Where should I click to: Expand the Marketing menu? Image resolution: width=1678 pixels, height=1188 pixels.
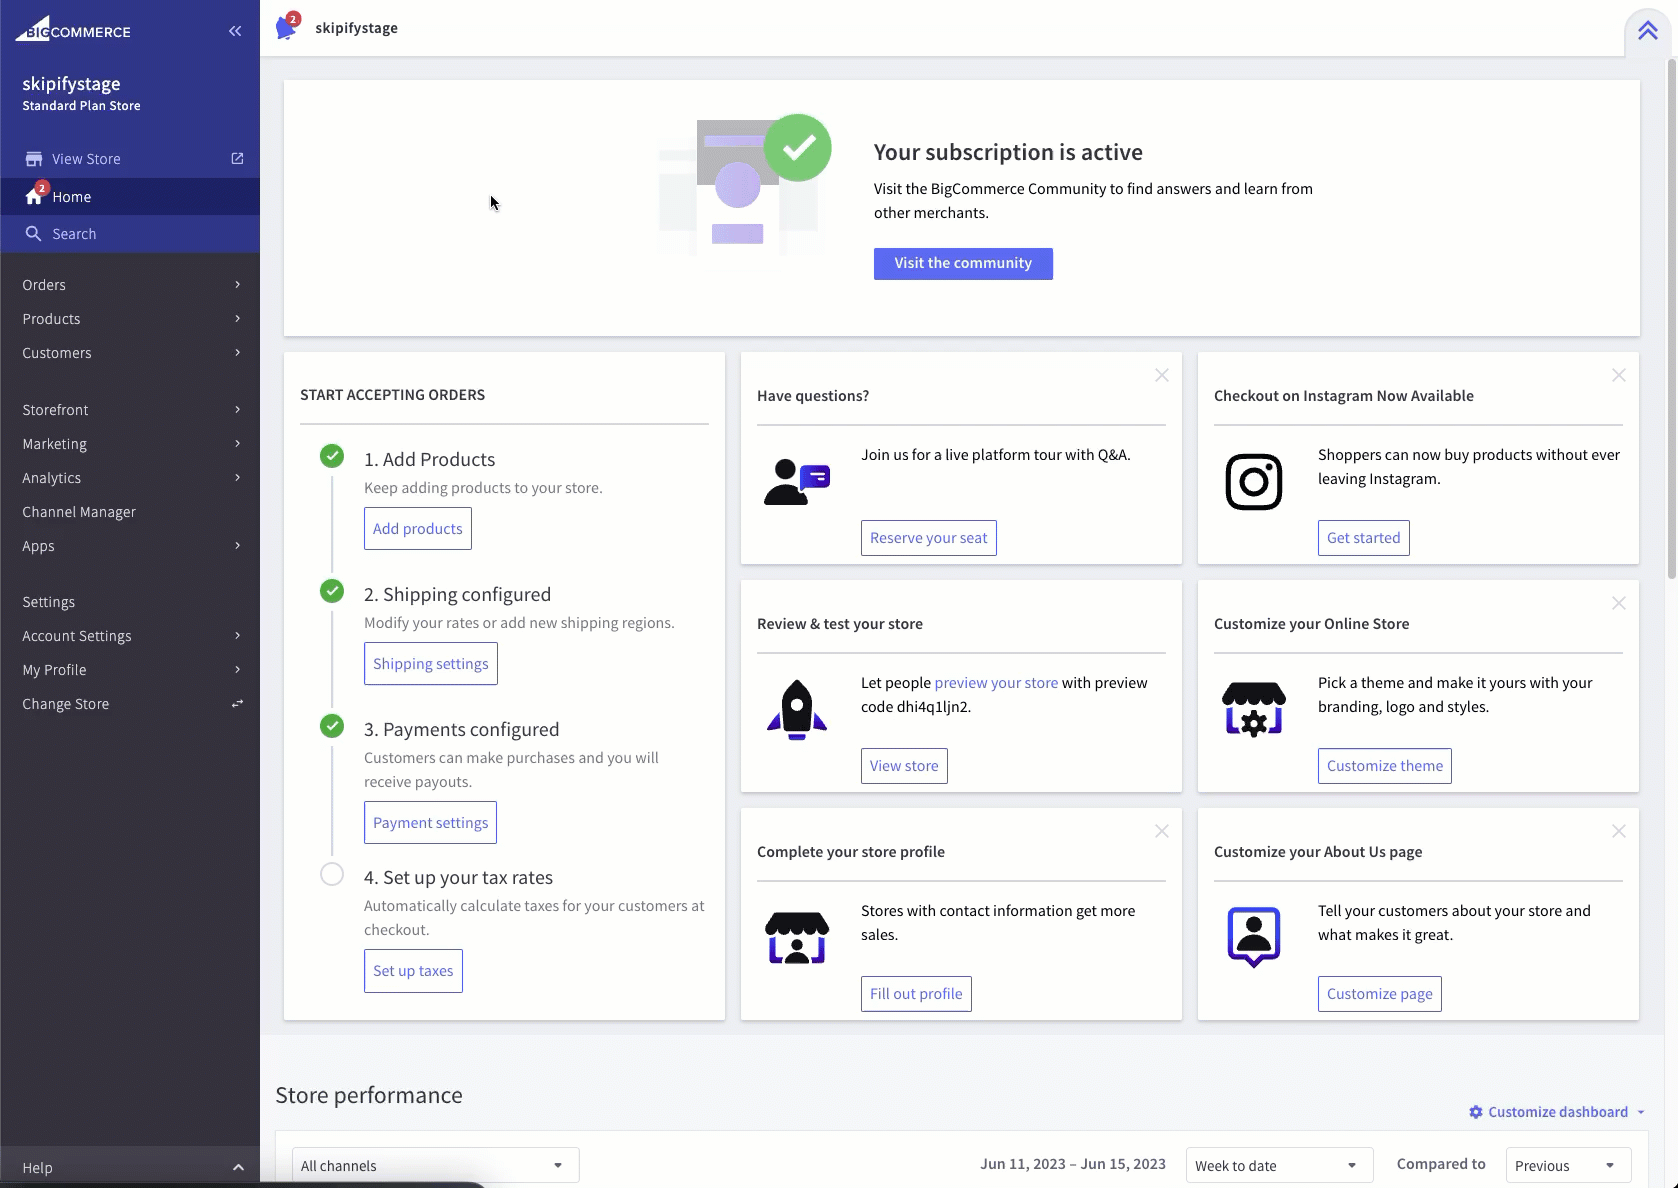pos(130,444)
